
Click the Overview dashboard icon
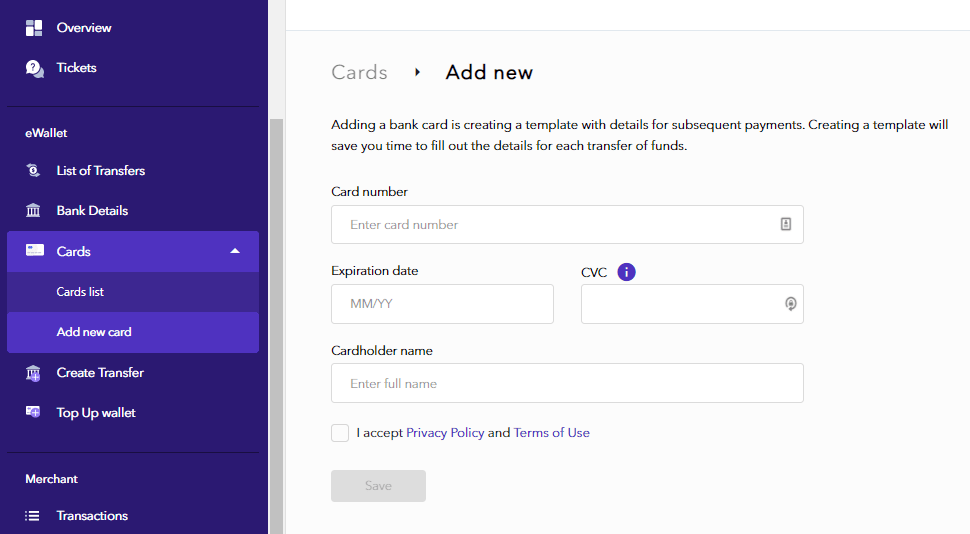pyautogui.click(x=34, y=28)
